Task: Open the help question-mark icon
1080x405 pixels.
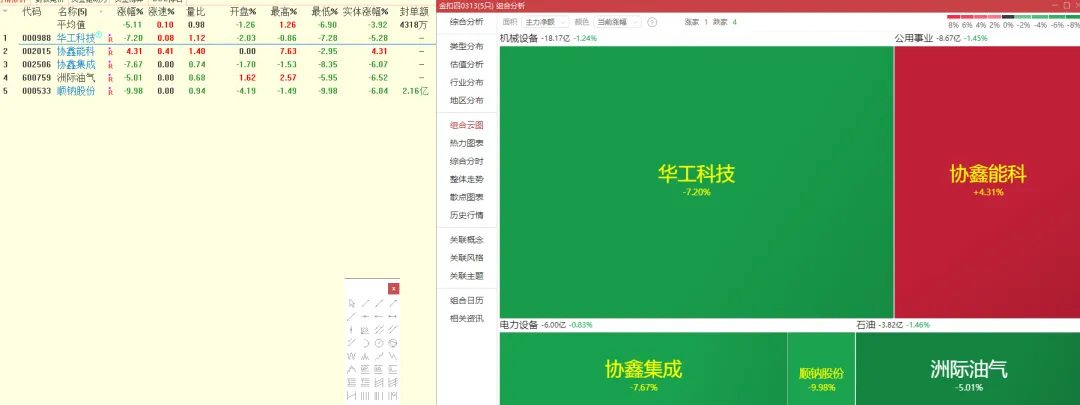Action: tap(652, 22)
